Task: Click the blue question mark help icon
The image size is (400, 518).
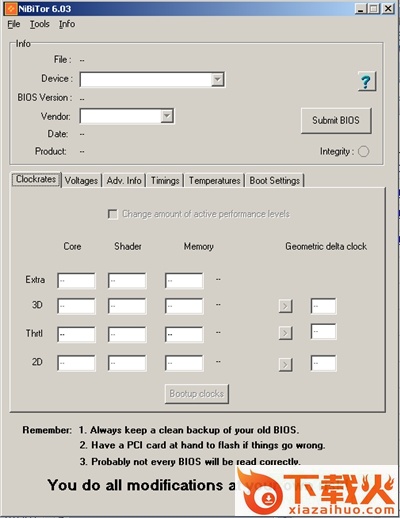Action: point(367,81)
